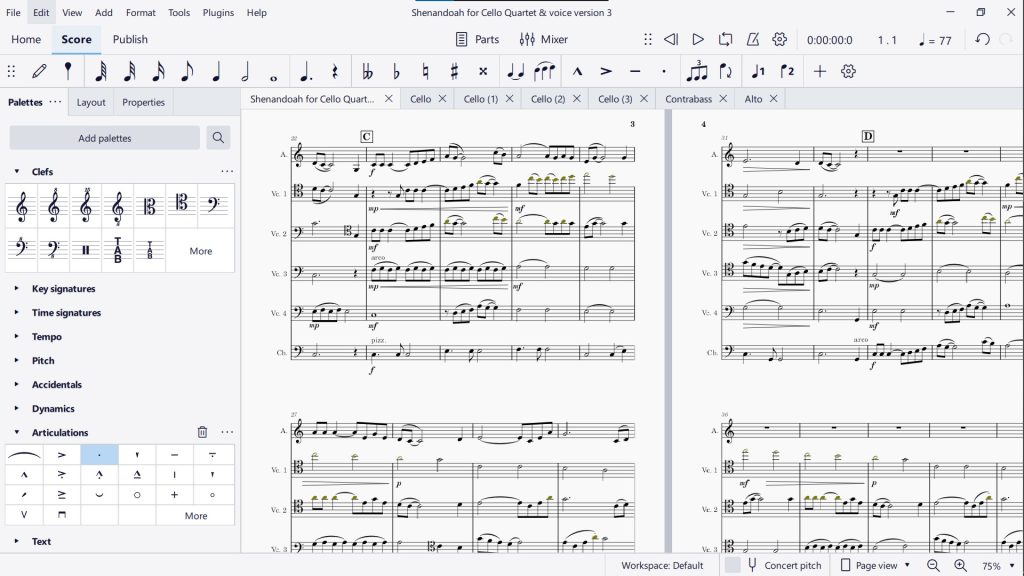The height and width of the screenshot is (576, 1024).
Task: Switch to voice 1
Action: pyautogui.click(x=758, y=72)
